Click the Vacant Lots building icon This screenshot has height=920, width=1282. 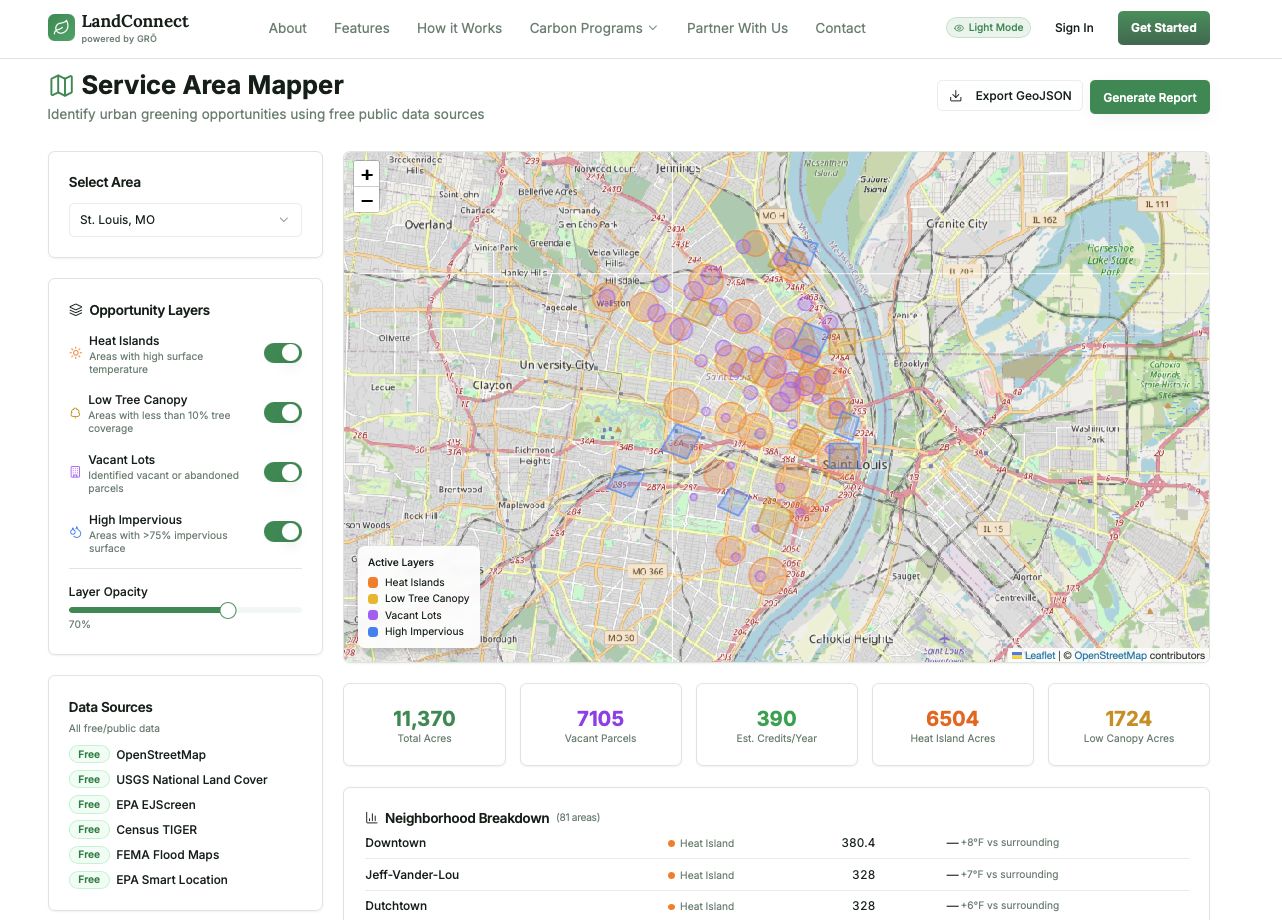pos(75,472)
